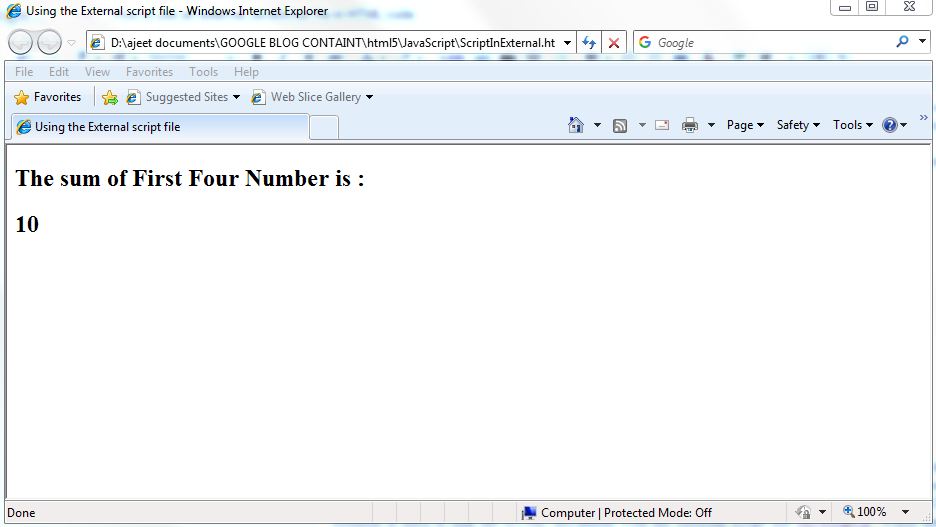The width and height of the screenshot is (936, 527).
Task: Open the Edit menu
Action: tap(58, 72)
